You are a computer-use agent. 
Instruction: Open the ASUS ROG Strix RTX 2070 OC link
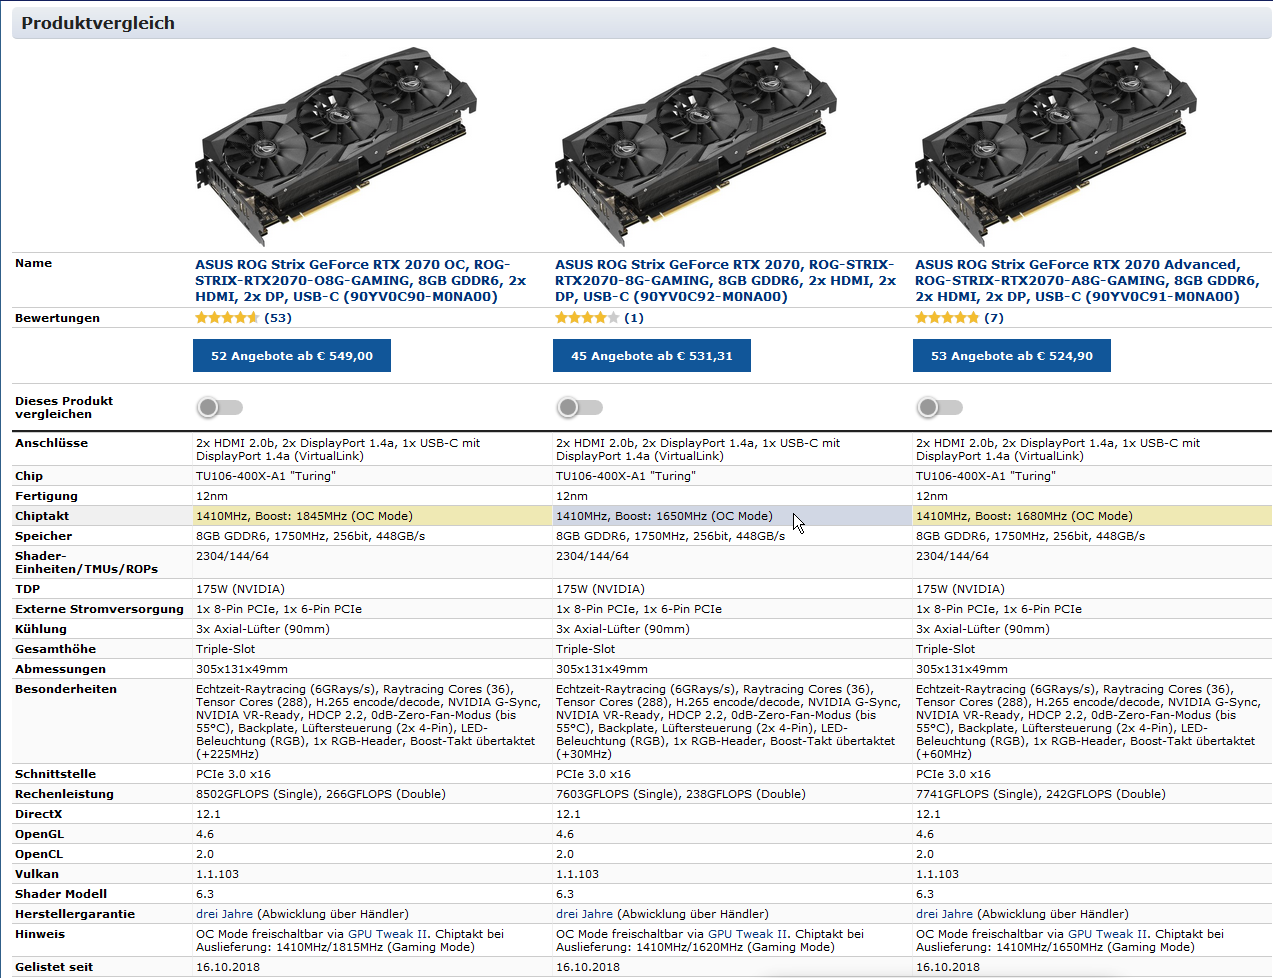pos(361,281)
